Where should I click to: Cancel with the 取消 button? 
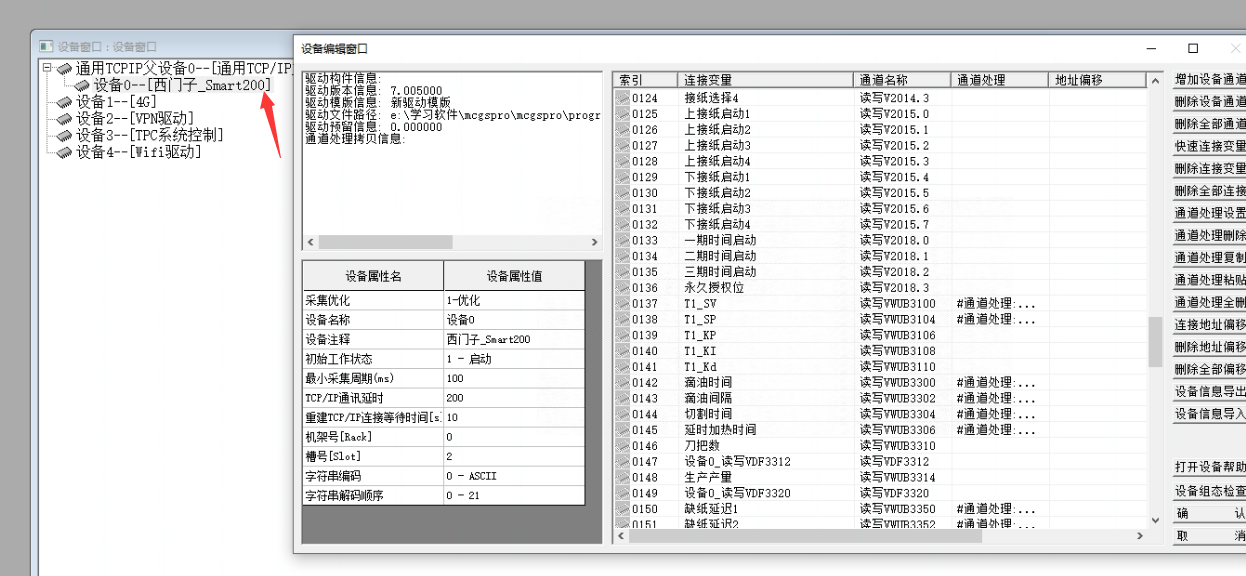click(1209, 536)
